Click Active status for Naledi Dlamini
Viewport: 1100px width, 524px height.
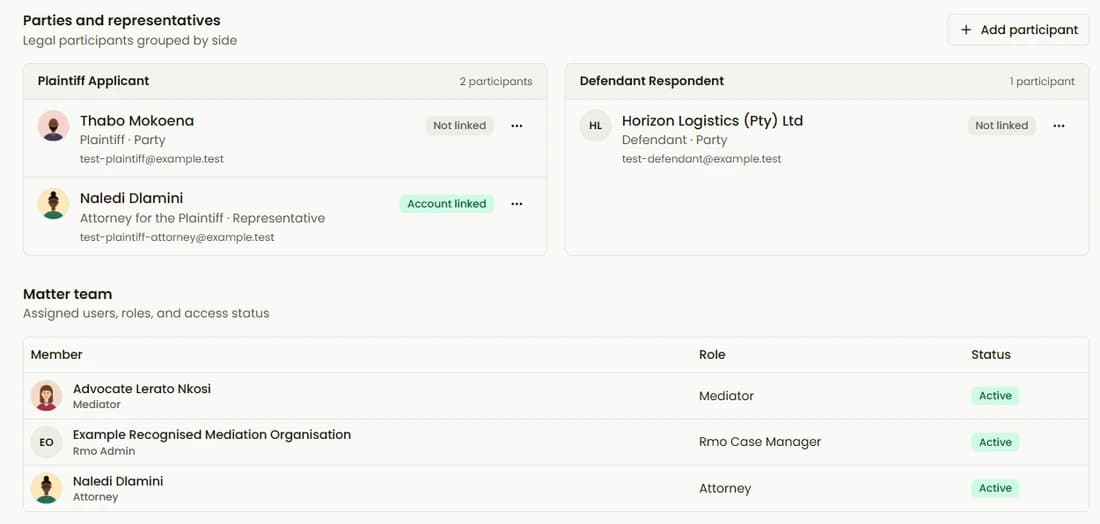click(995, 488)
